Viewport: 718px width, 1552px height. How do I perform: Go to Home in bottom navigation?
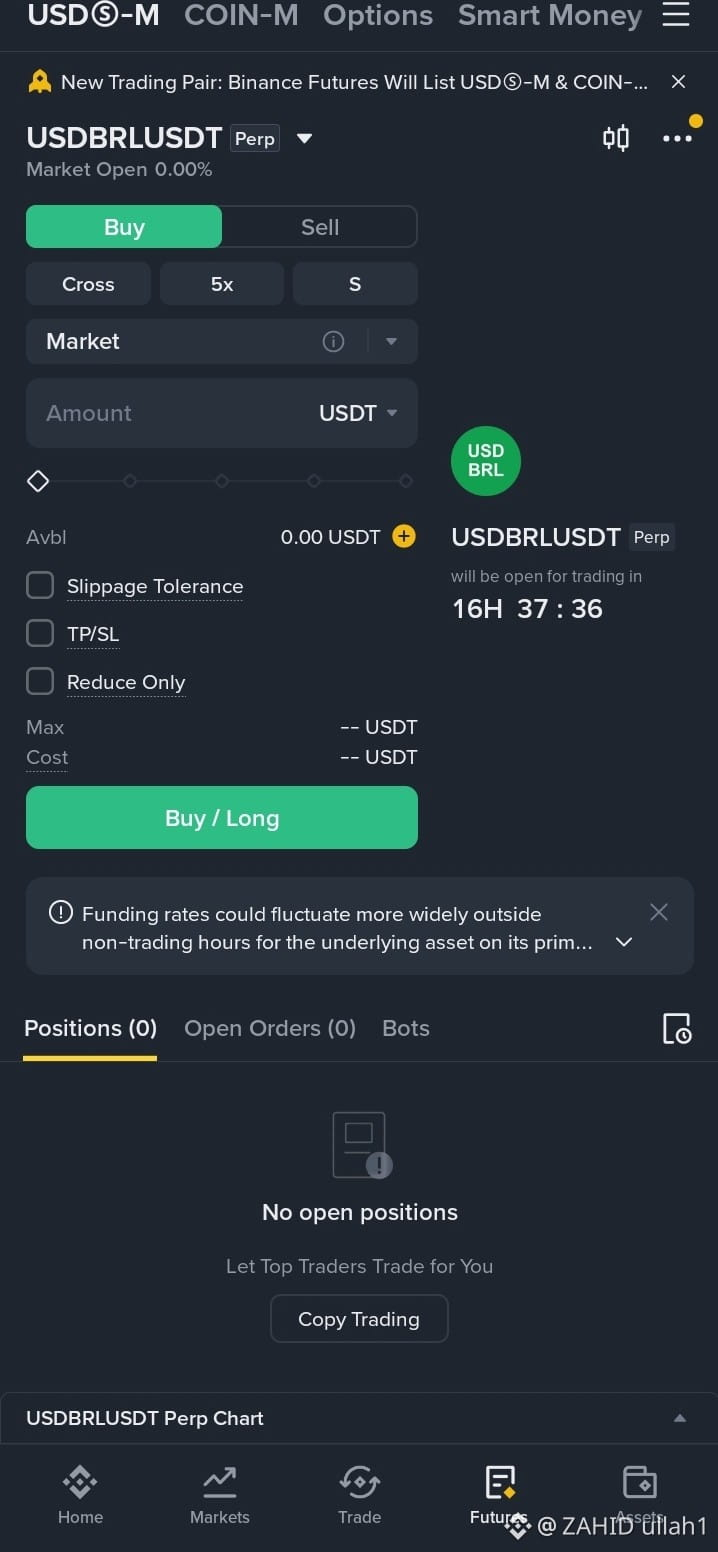tap(80, 1495)
